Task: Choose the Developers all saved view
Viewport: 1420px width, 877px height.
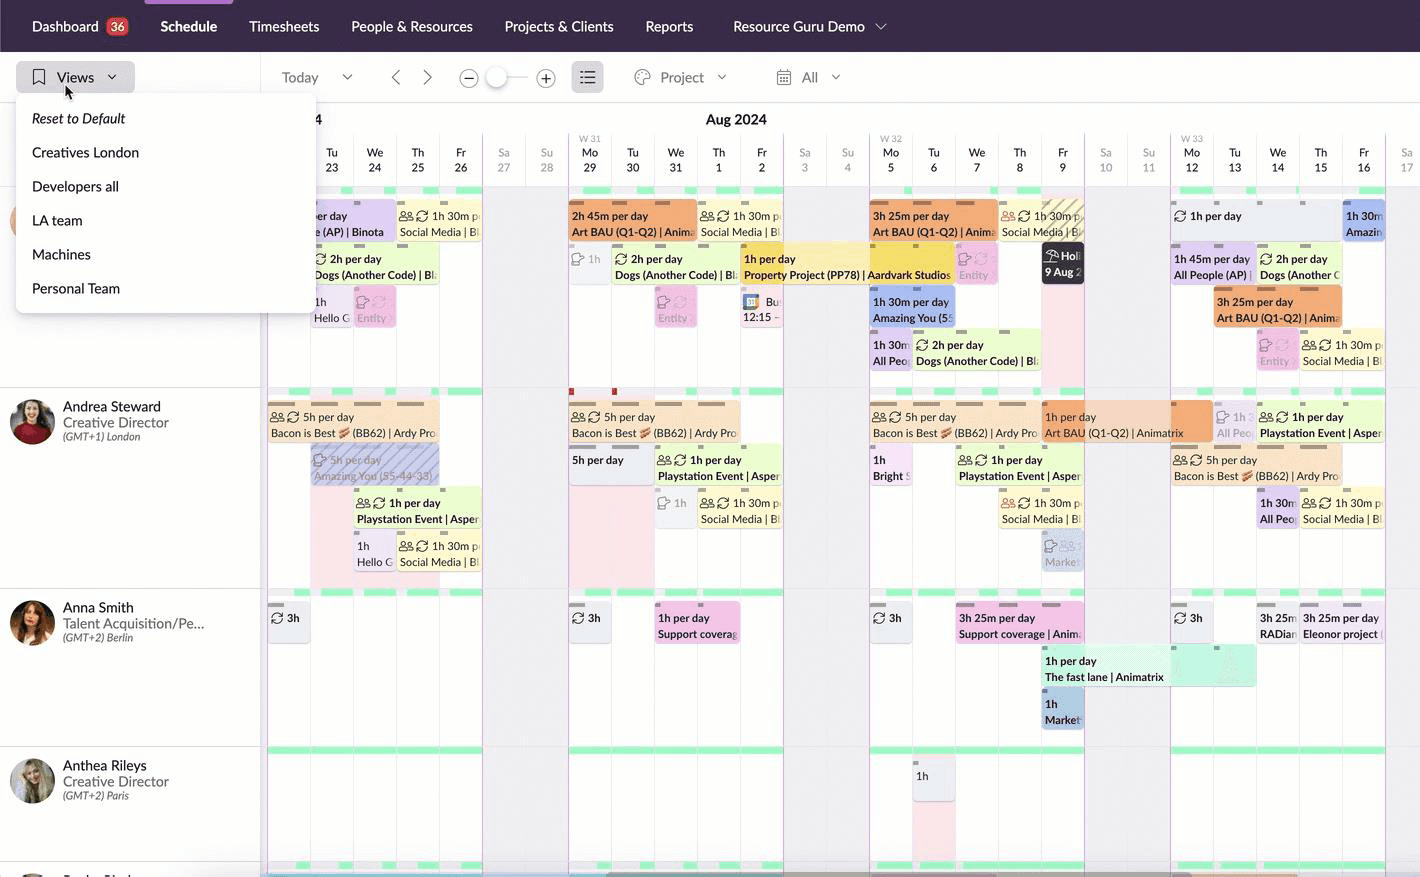Action: coord(75,186)
